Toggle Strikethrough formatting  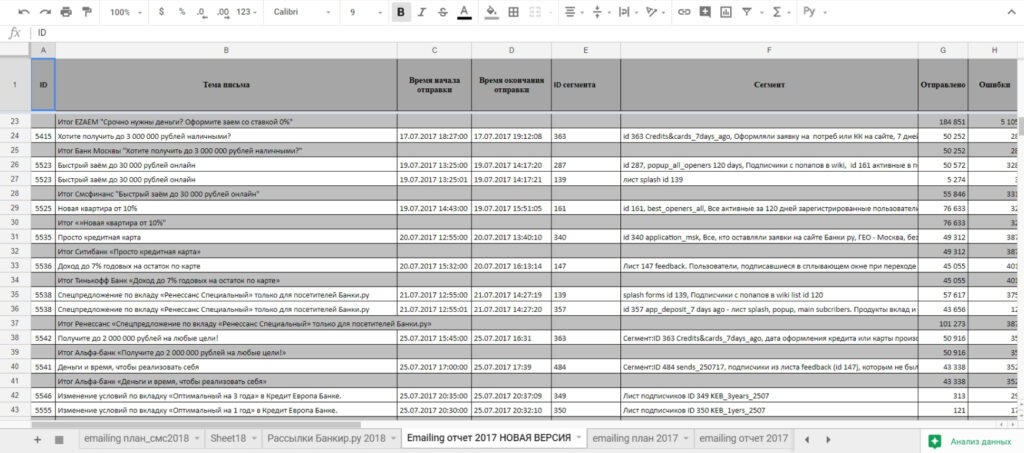[x=443, y=12]
